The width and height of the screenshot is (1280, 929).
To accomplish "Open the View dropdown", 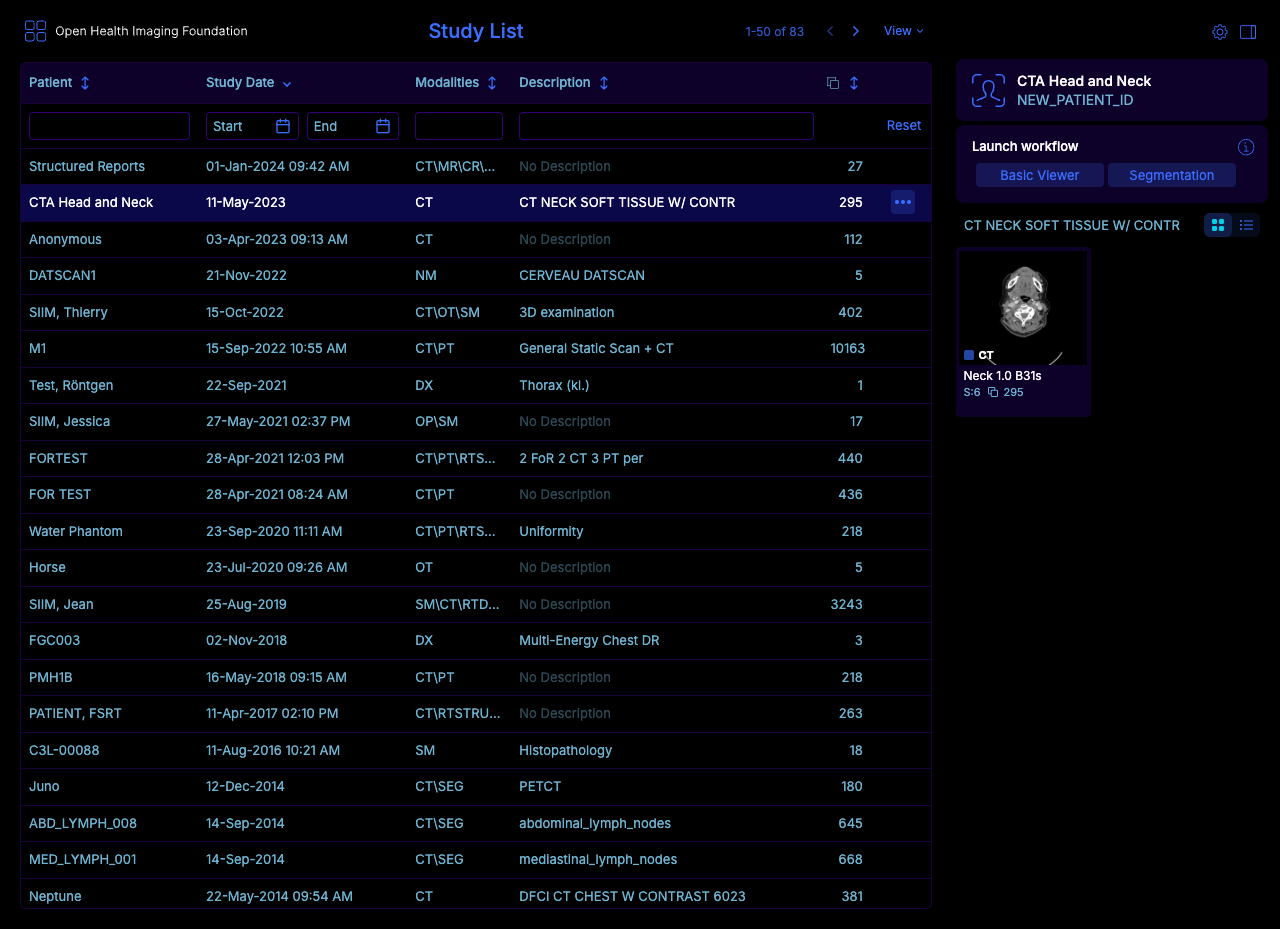I will [904, 31].
